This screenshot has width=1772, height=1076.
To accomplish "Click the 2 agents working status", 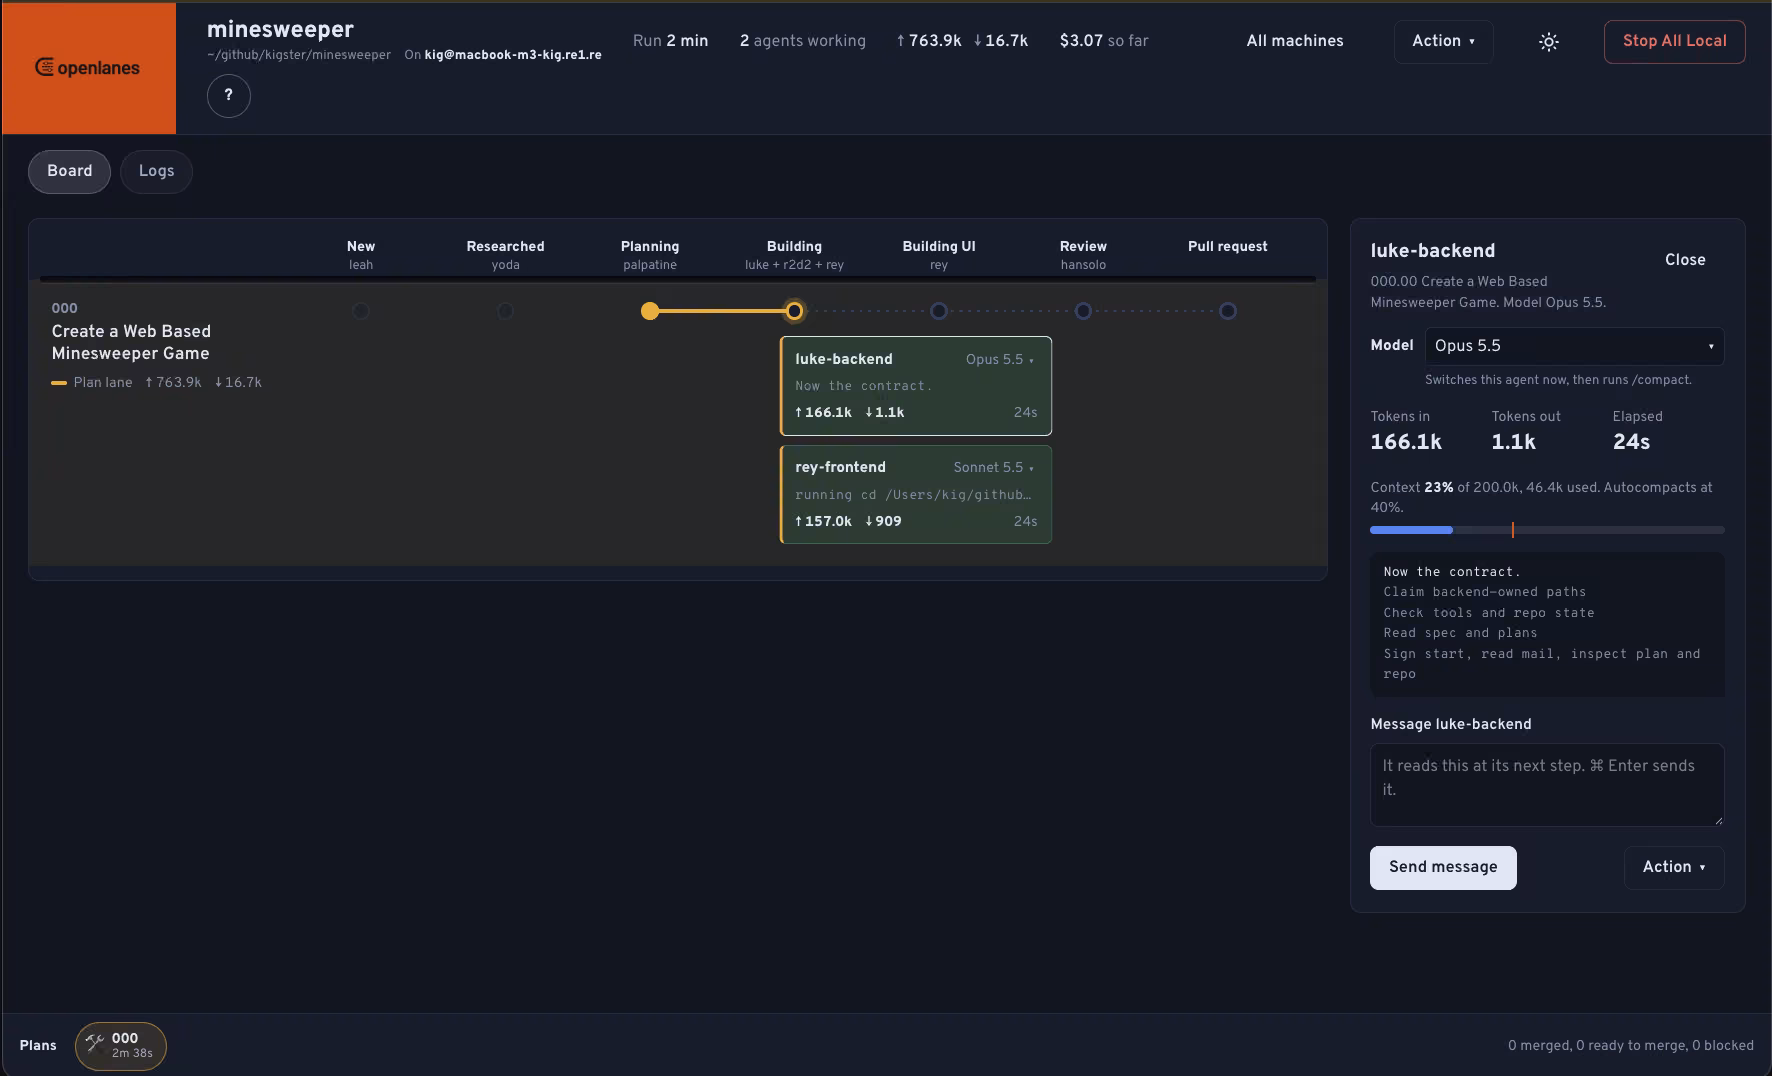I will coord(803,41).
